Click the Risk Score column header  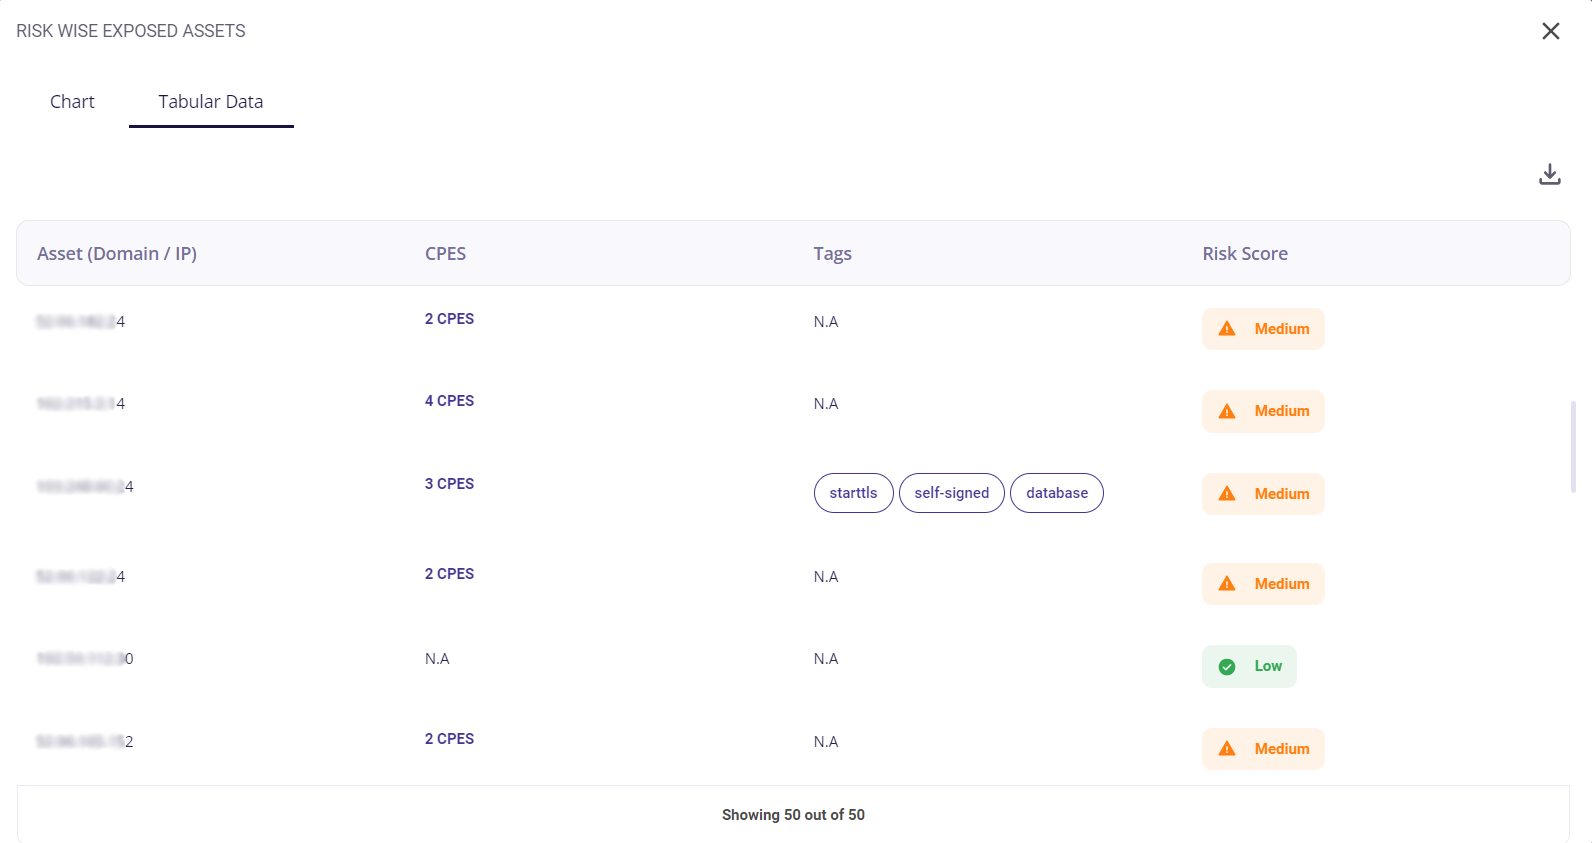(1245, 254)
